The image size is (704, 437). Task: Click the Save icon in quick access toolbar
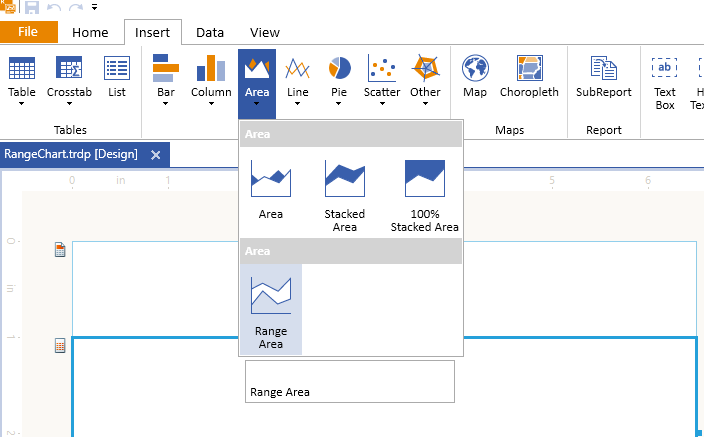coord(31,7)
